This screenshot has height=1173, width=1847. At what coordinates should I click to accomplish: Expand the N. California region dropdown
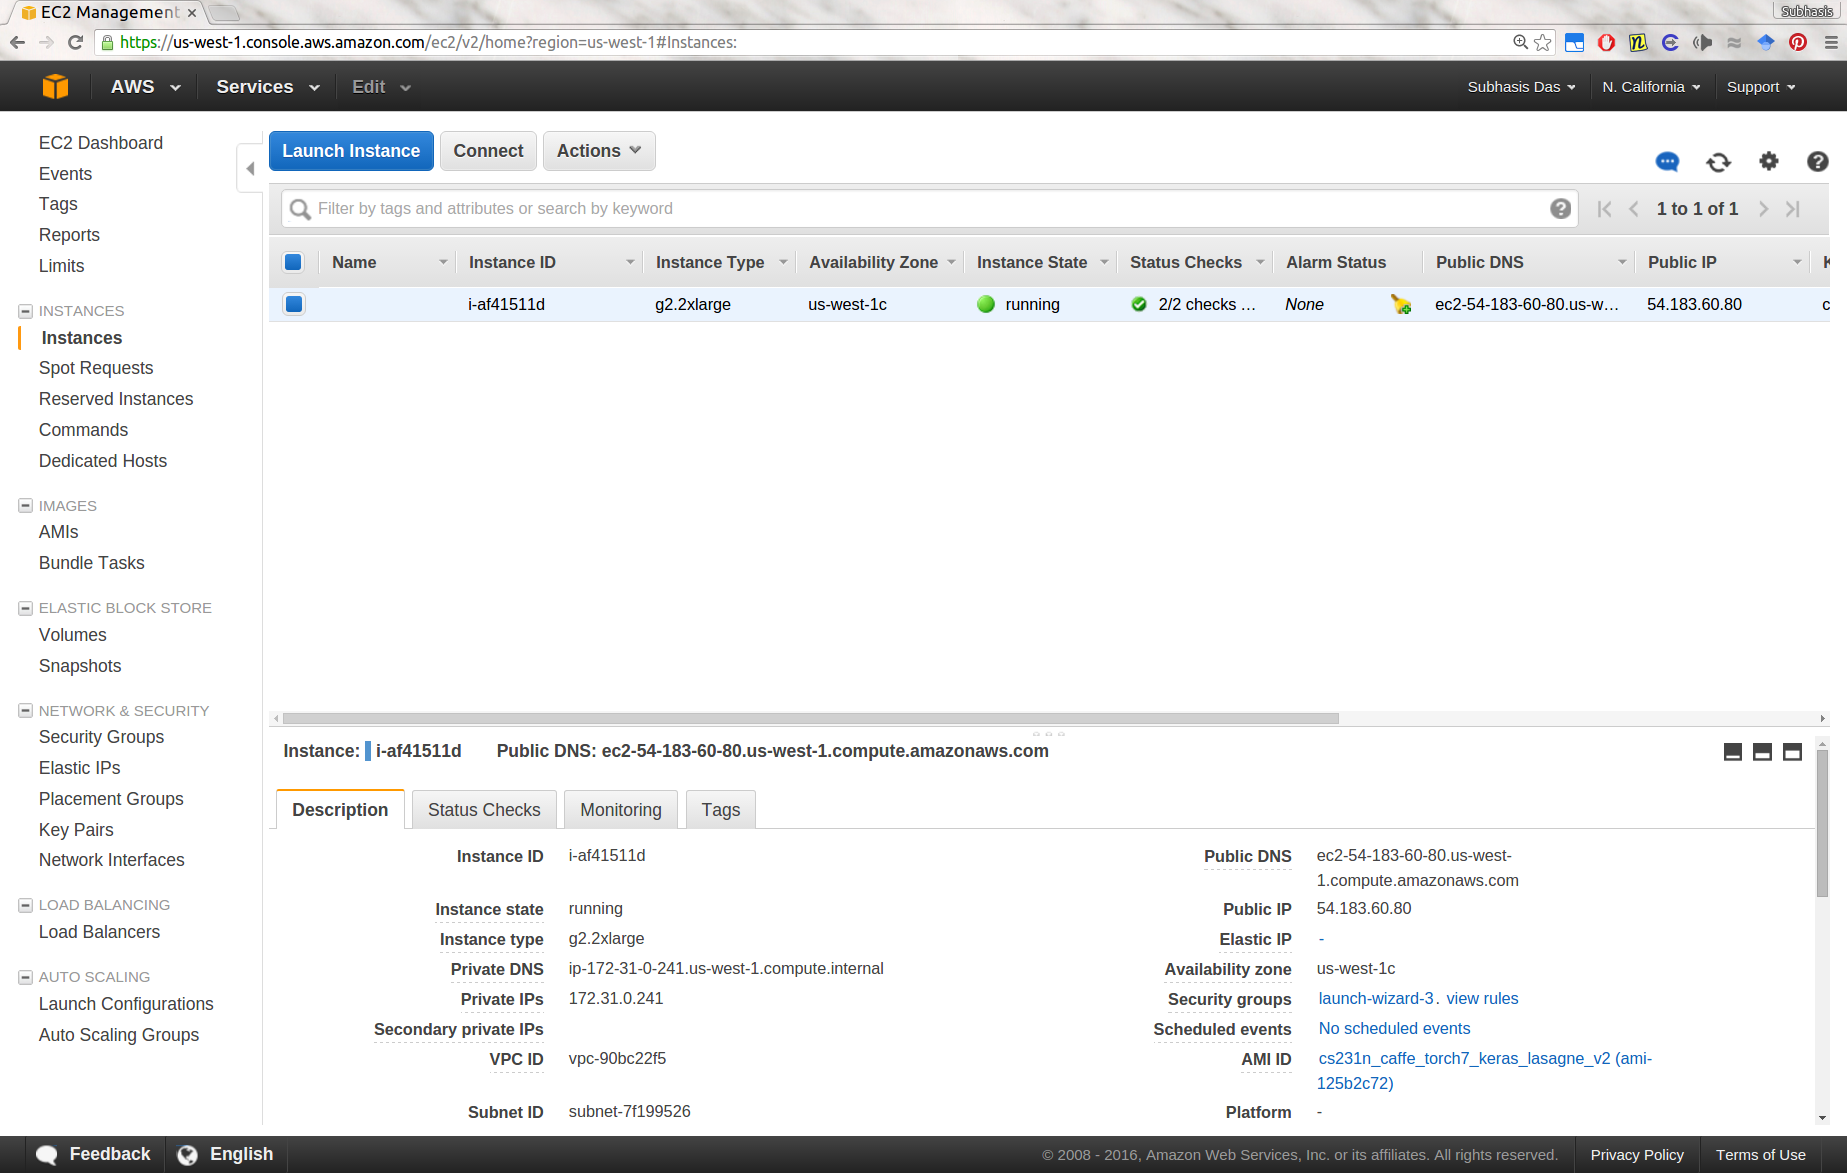(x=1650, y=87)
